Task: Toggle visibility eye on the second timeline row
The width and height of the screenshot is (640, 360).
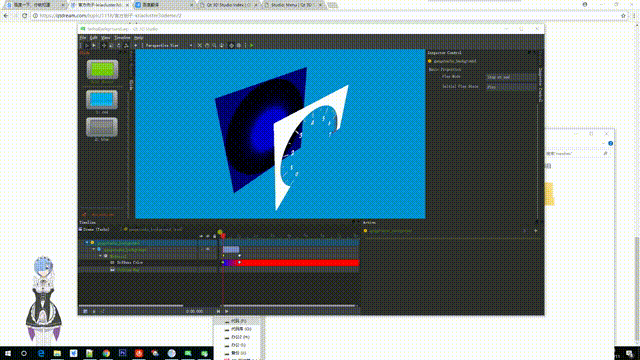Action: point(208,249)
